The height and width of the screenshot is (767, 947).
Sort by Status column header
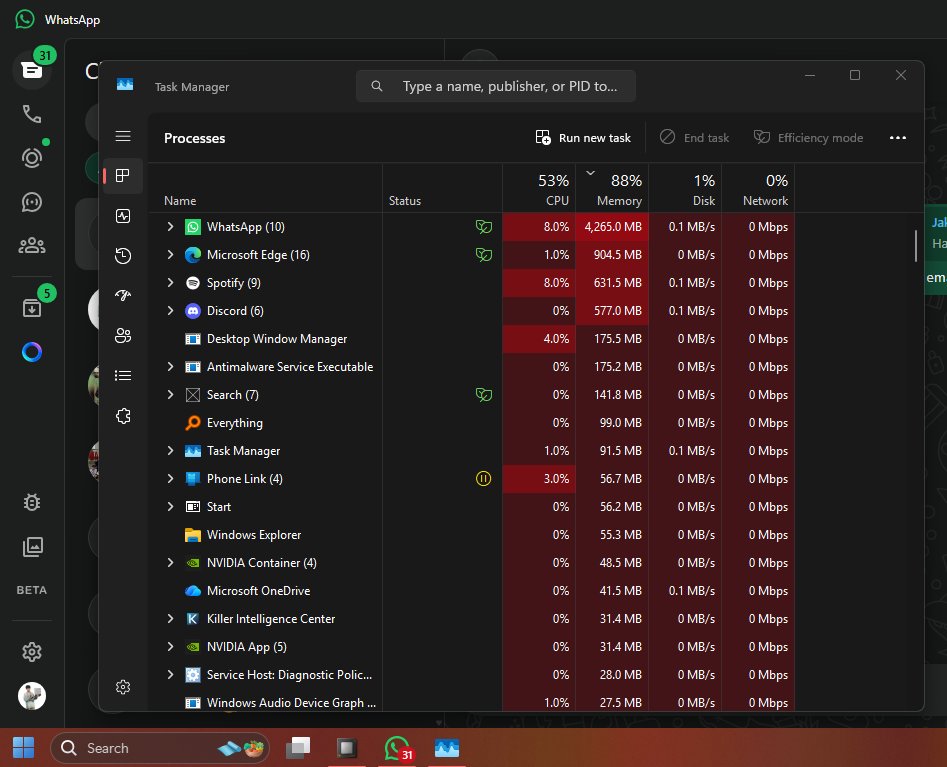(x=442, y=188)
